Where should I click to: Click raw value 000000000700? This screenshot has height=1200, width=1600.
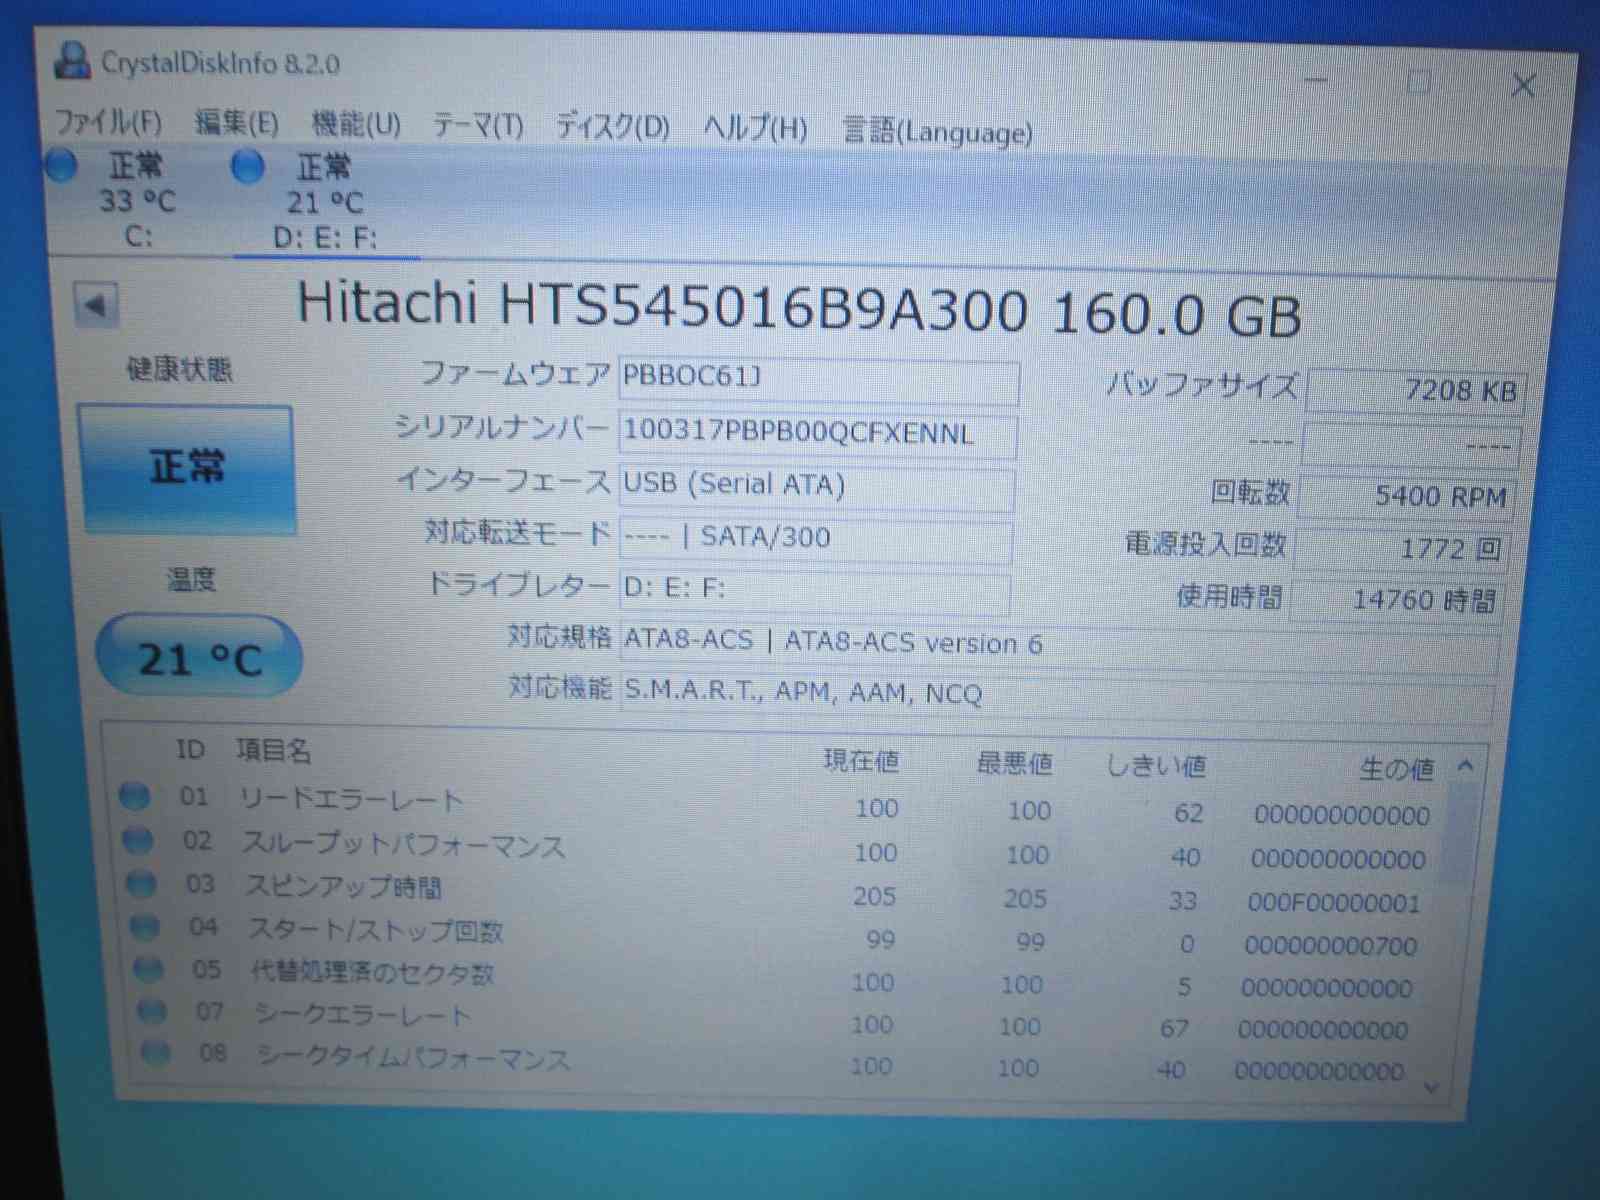[1331, 946]
